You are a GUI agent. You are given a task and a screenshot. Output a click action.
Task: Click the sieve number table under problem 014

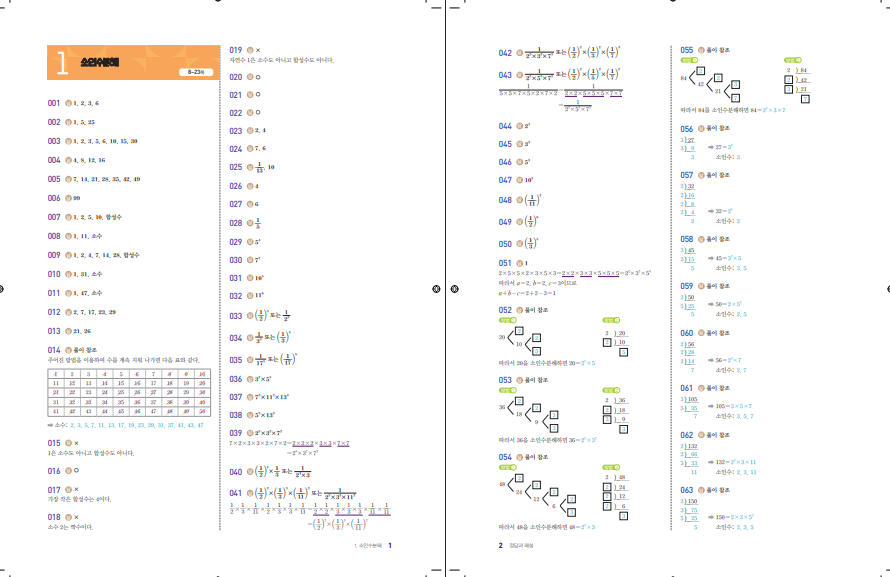pos(129,391)
